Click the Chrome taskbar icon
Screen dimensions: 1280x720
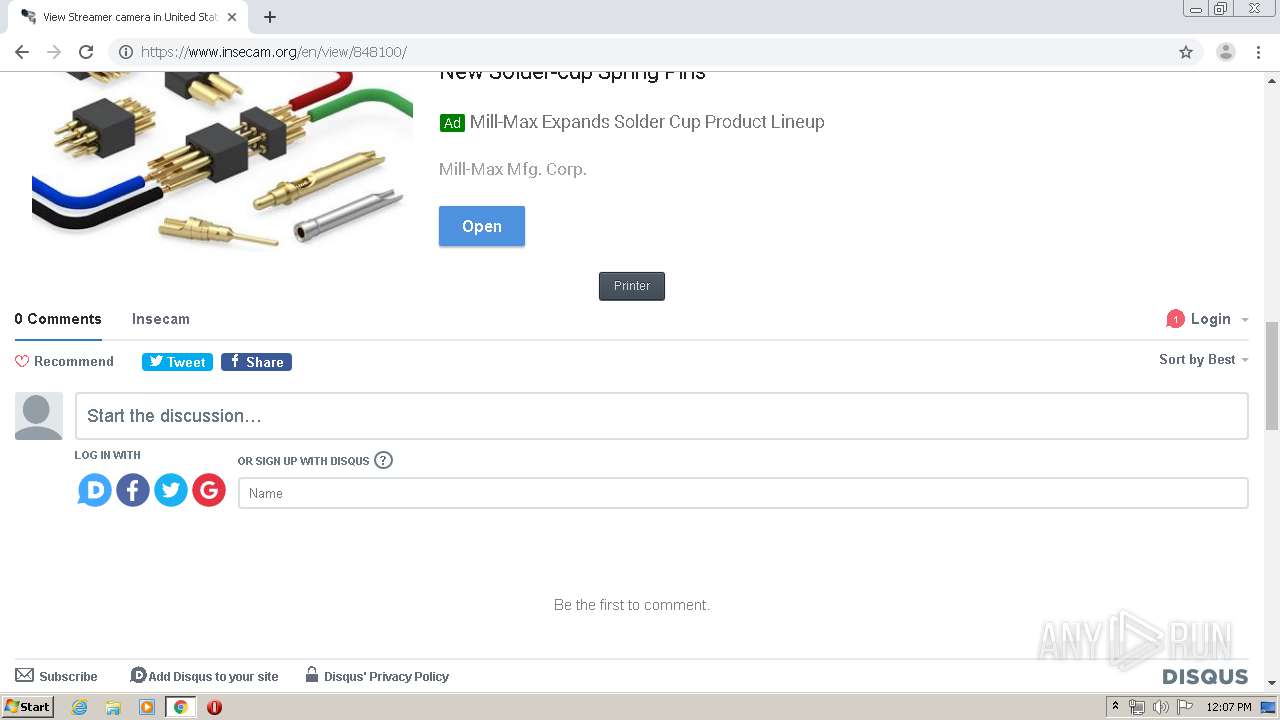pyautogui.click(x=180, y=707)
